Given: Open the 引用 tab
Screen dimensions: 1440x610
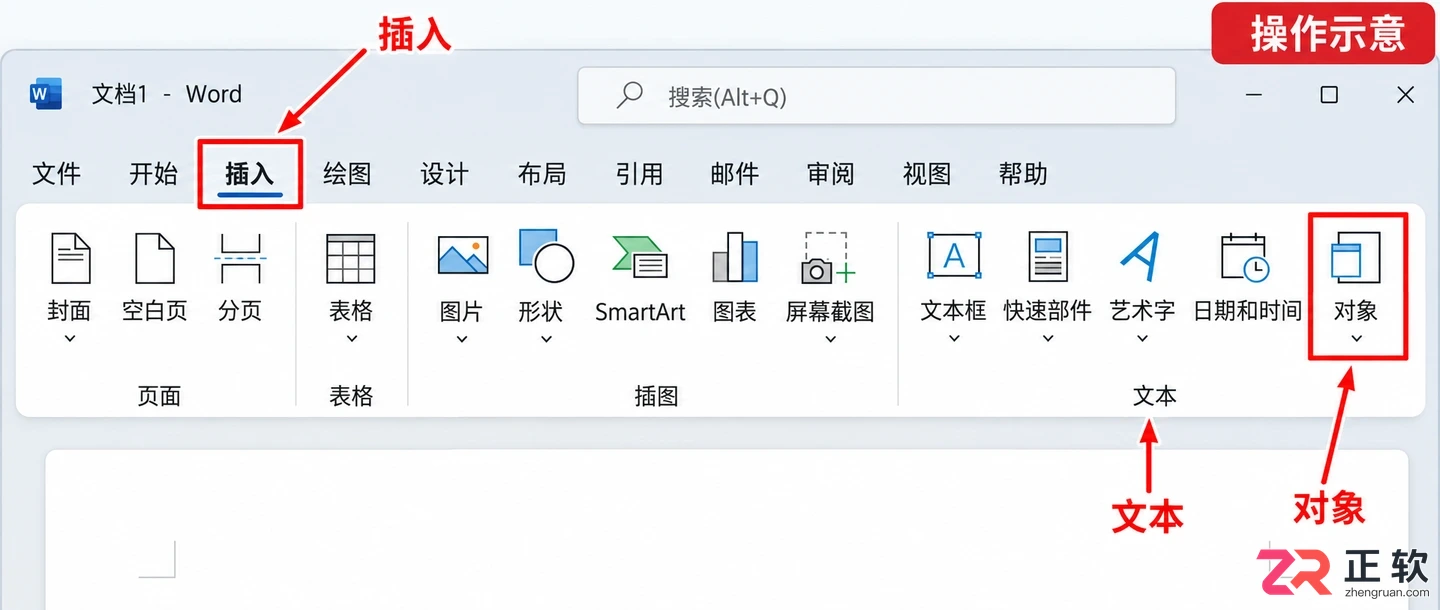Looking at the screenshot, I should [639, 174].
